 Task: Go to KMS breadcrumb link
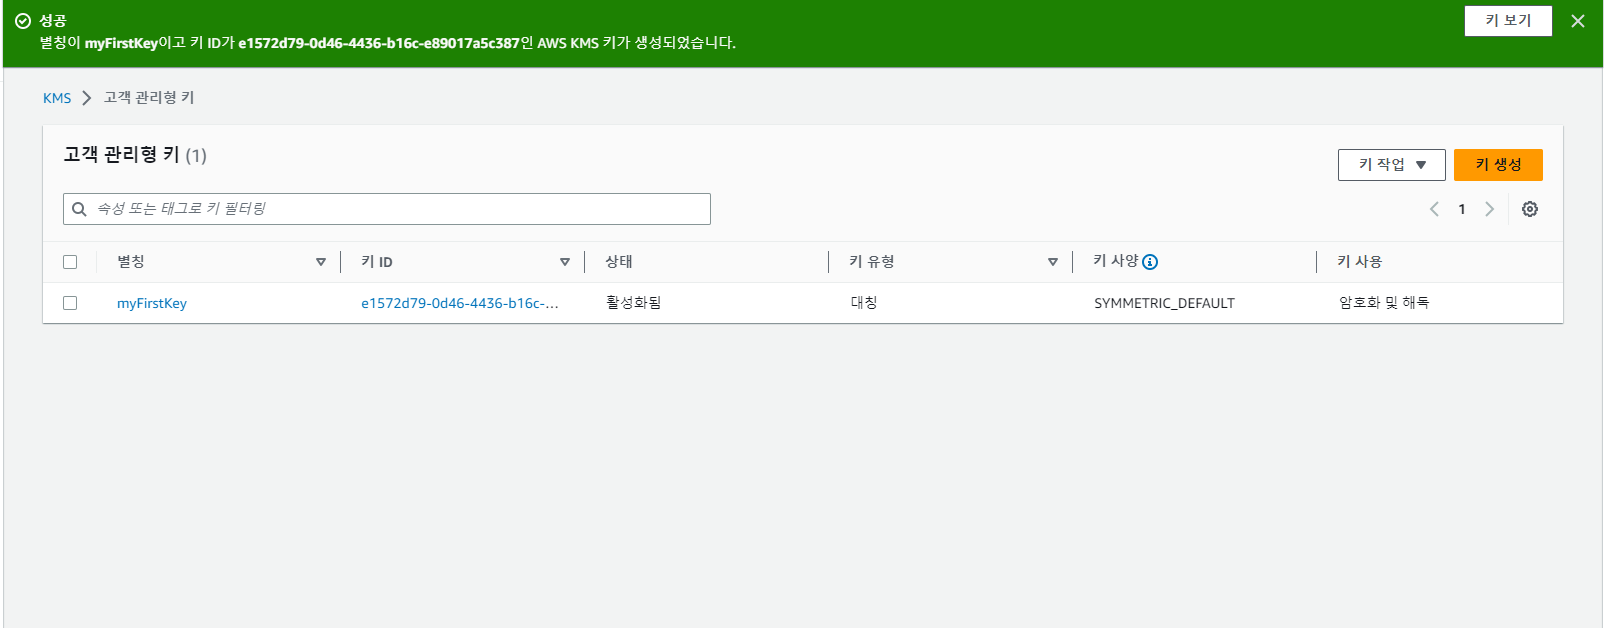coord(57,98)
